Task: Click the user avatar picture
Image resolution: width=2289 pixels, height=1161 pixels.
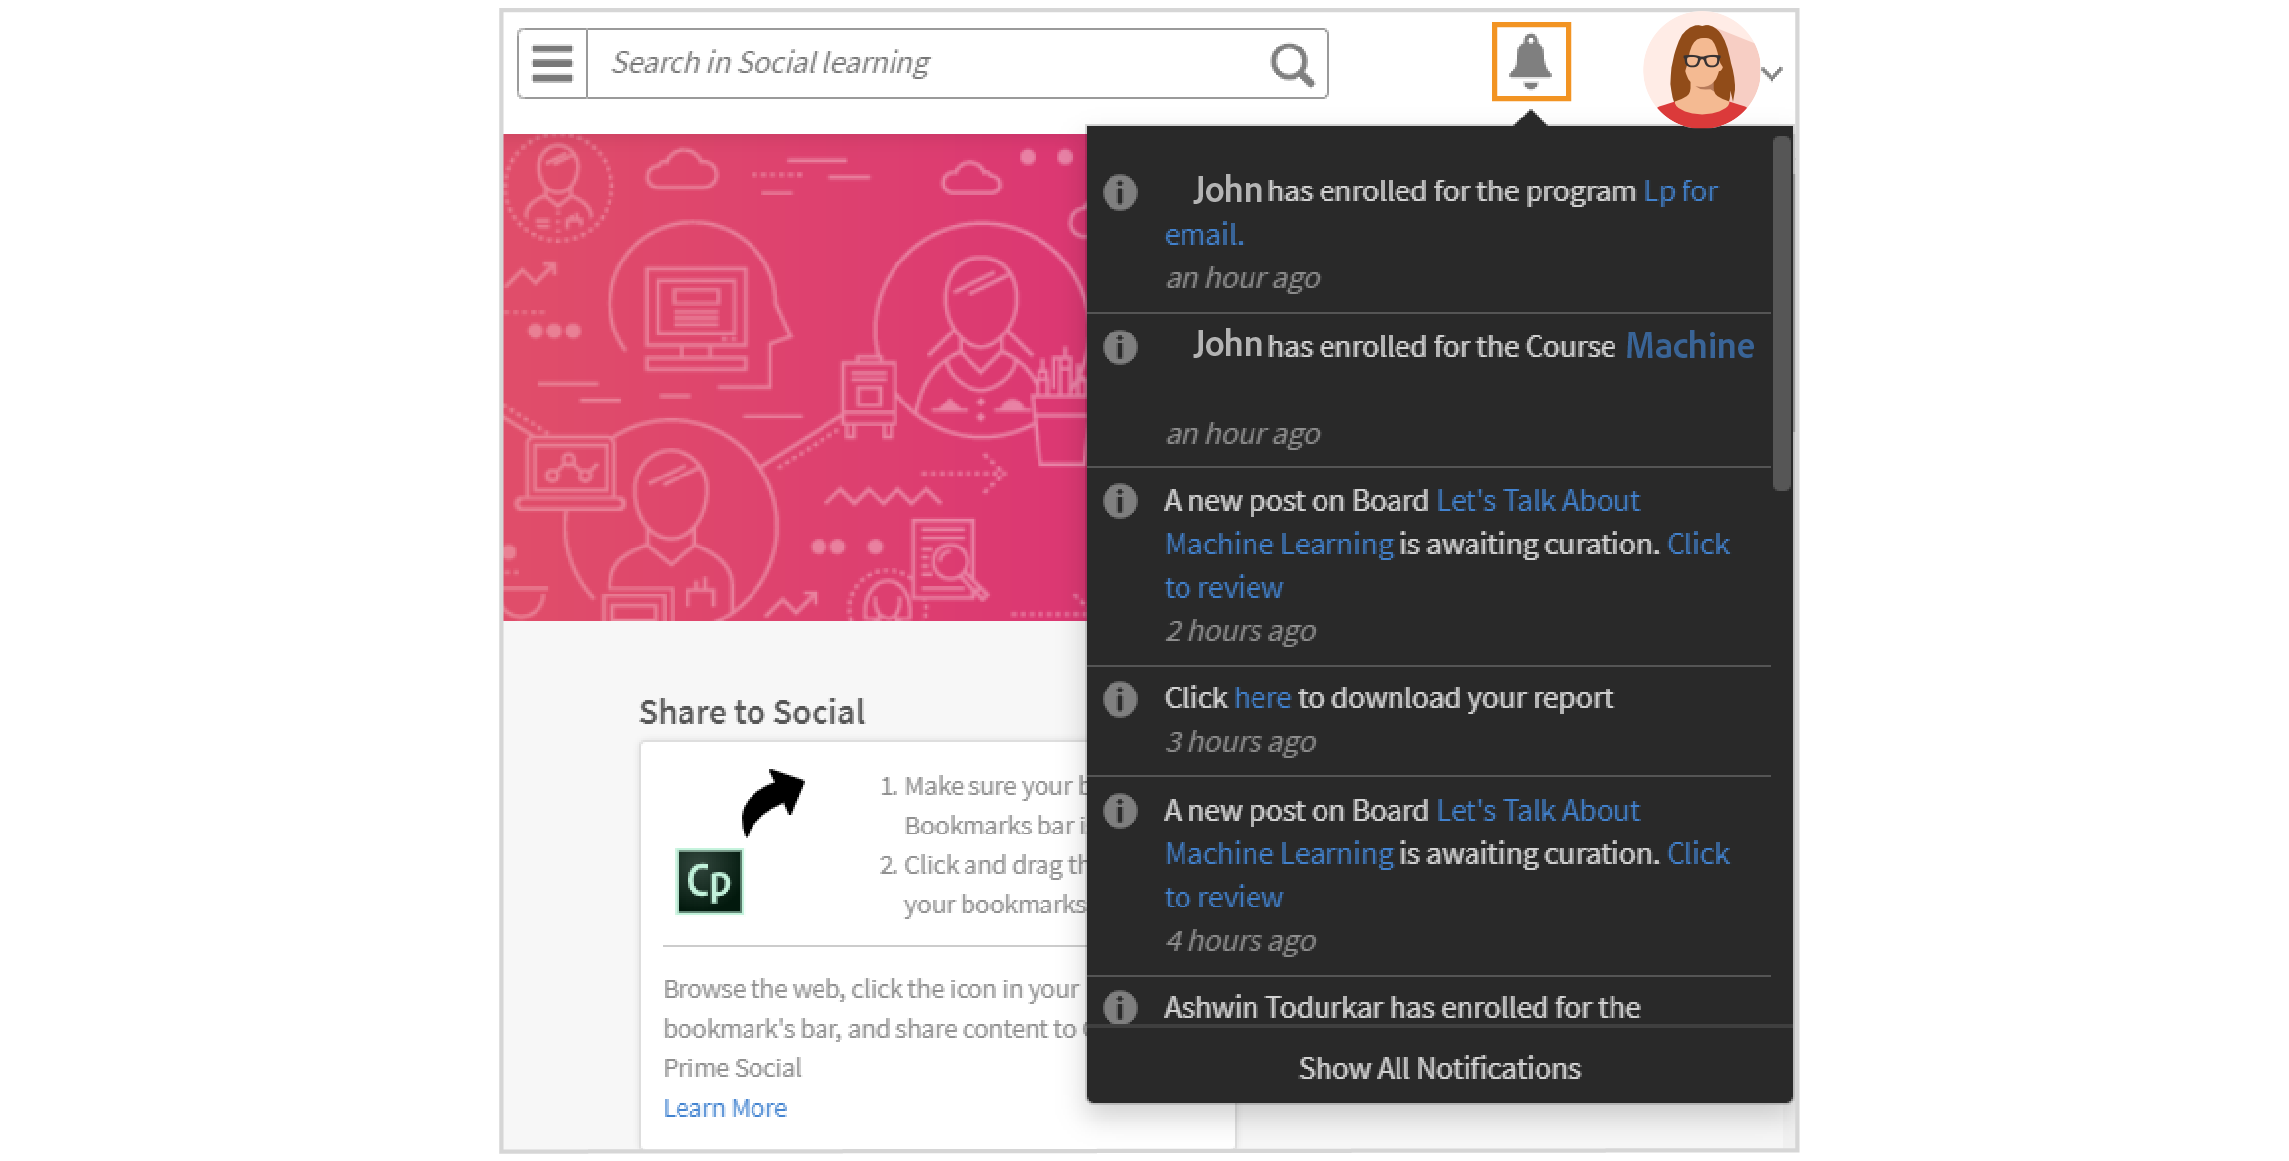Action: coord(1701,70)
